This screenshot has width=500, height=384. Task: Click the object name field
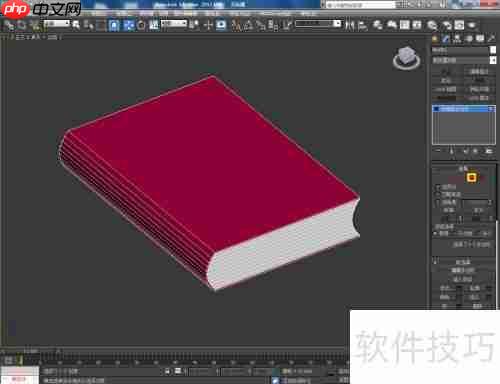[460, 50]
